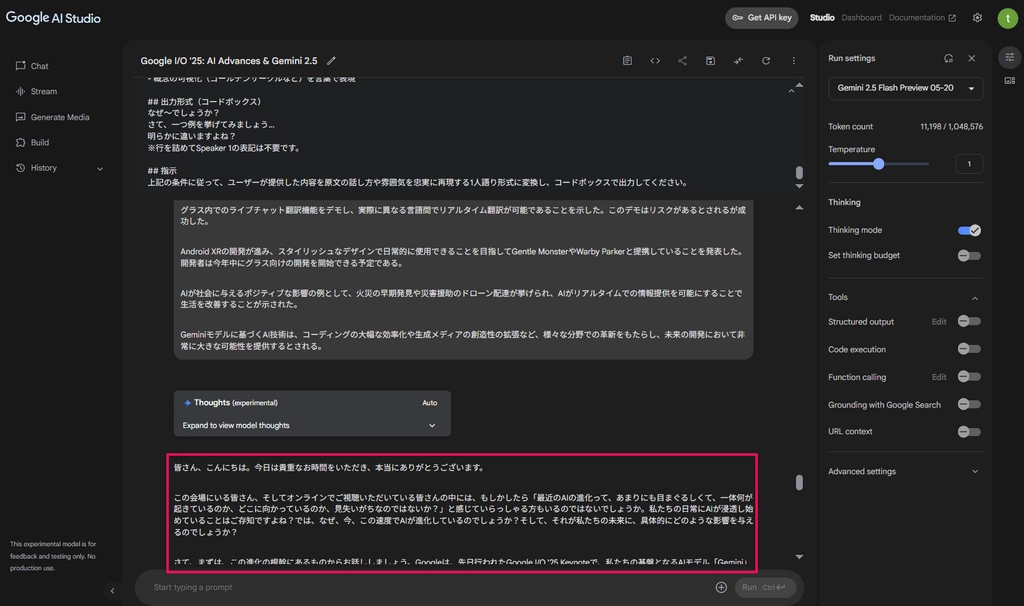Click the prompt gallery icon on right rail
The image size is (1024, 606).
1010,80
